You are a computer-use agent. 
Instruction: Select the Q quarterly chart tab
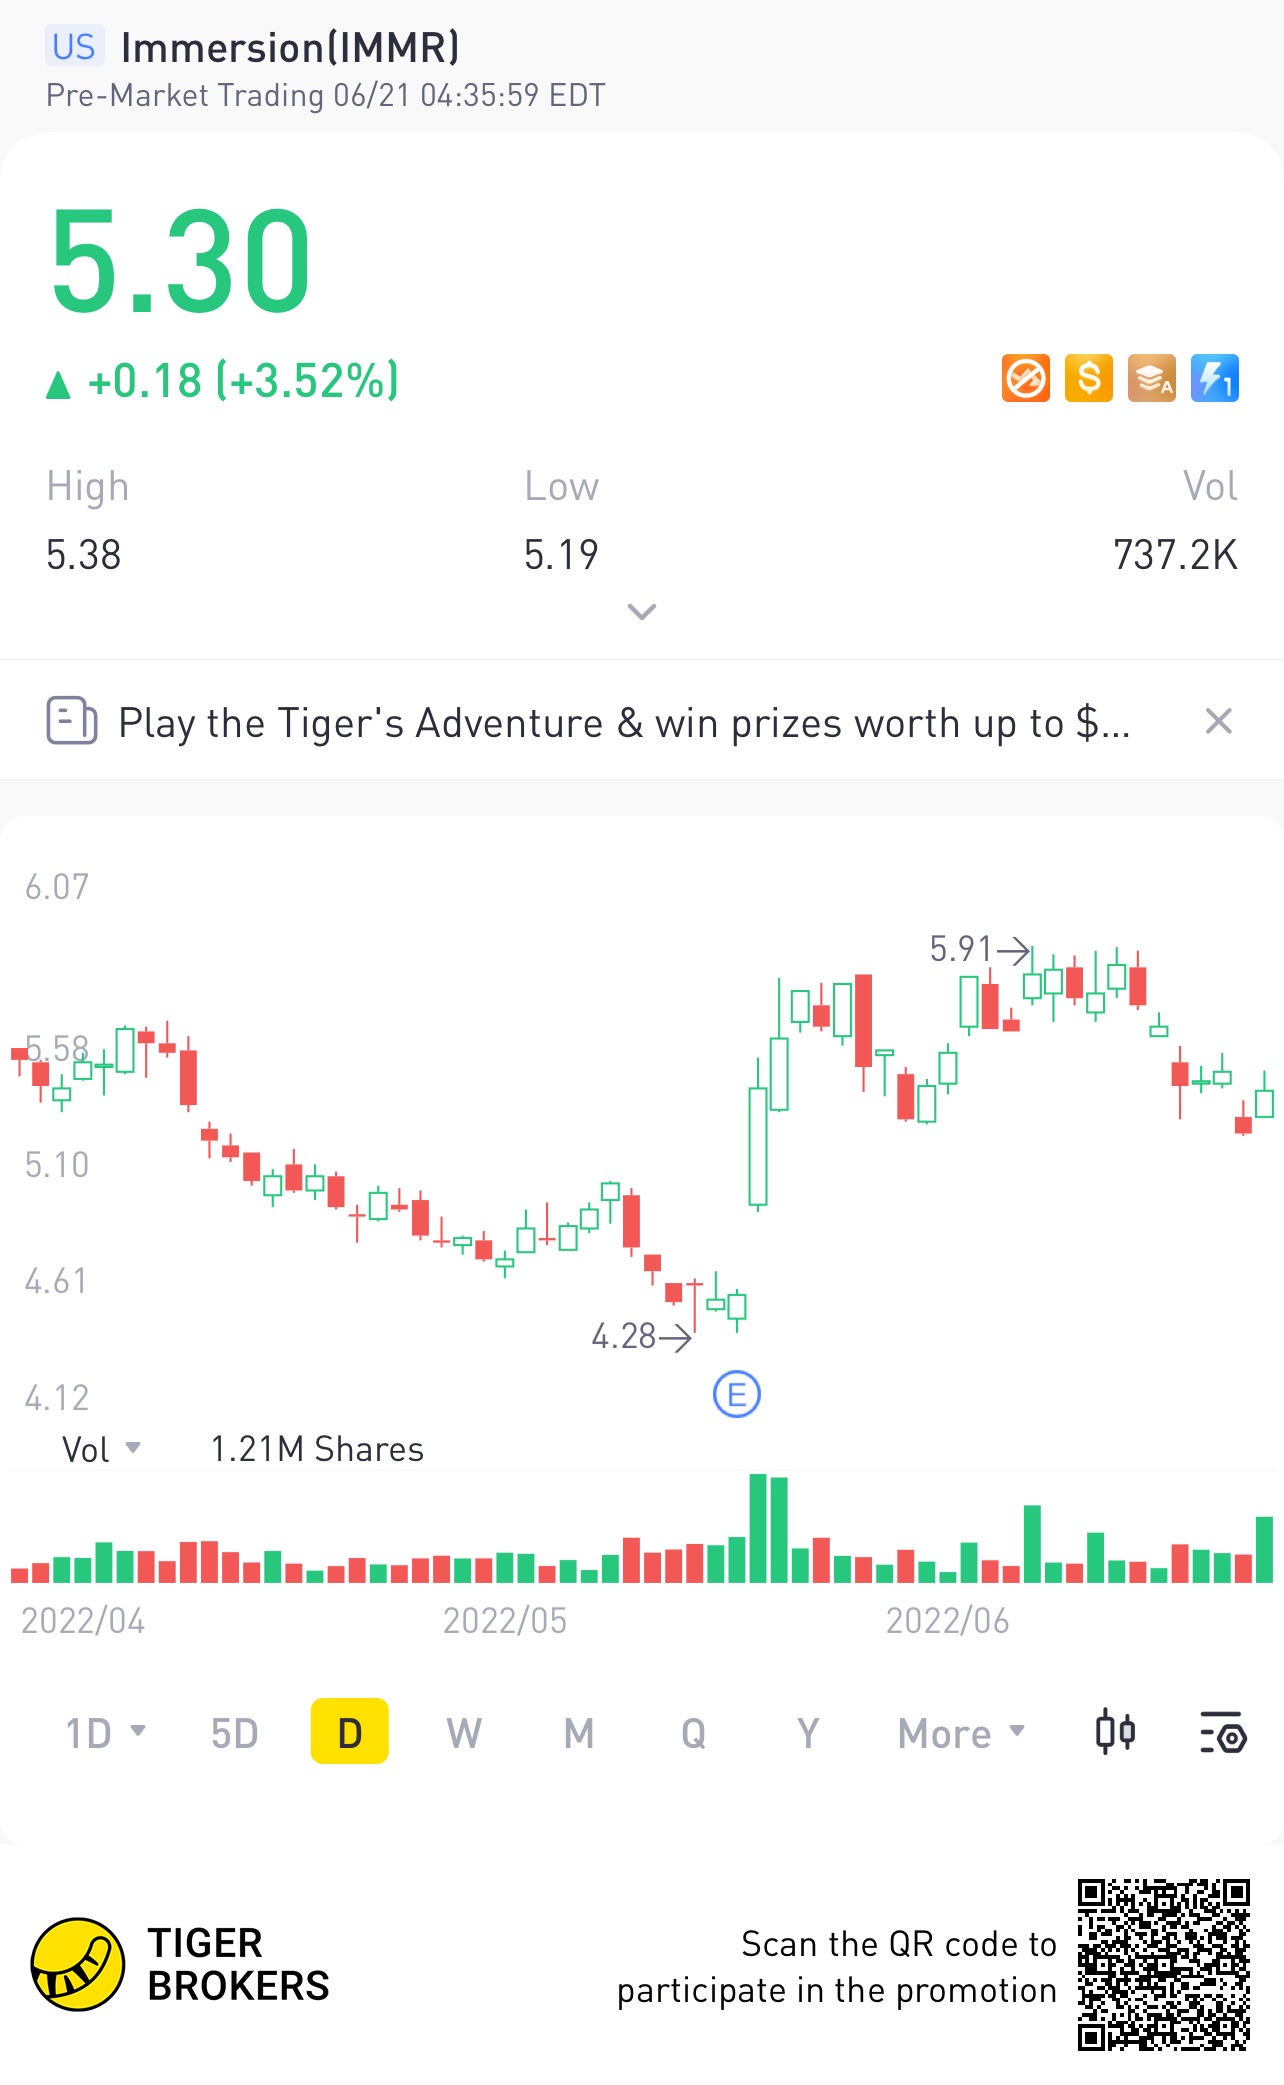[693, 1733]
